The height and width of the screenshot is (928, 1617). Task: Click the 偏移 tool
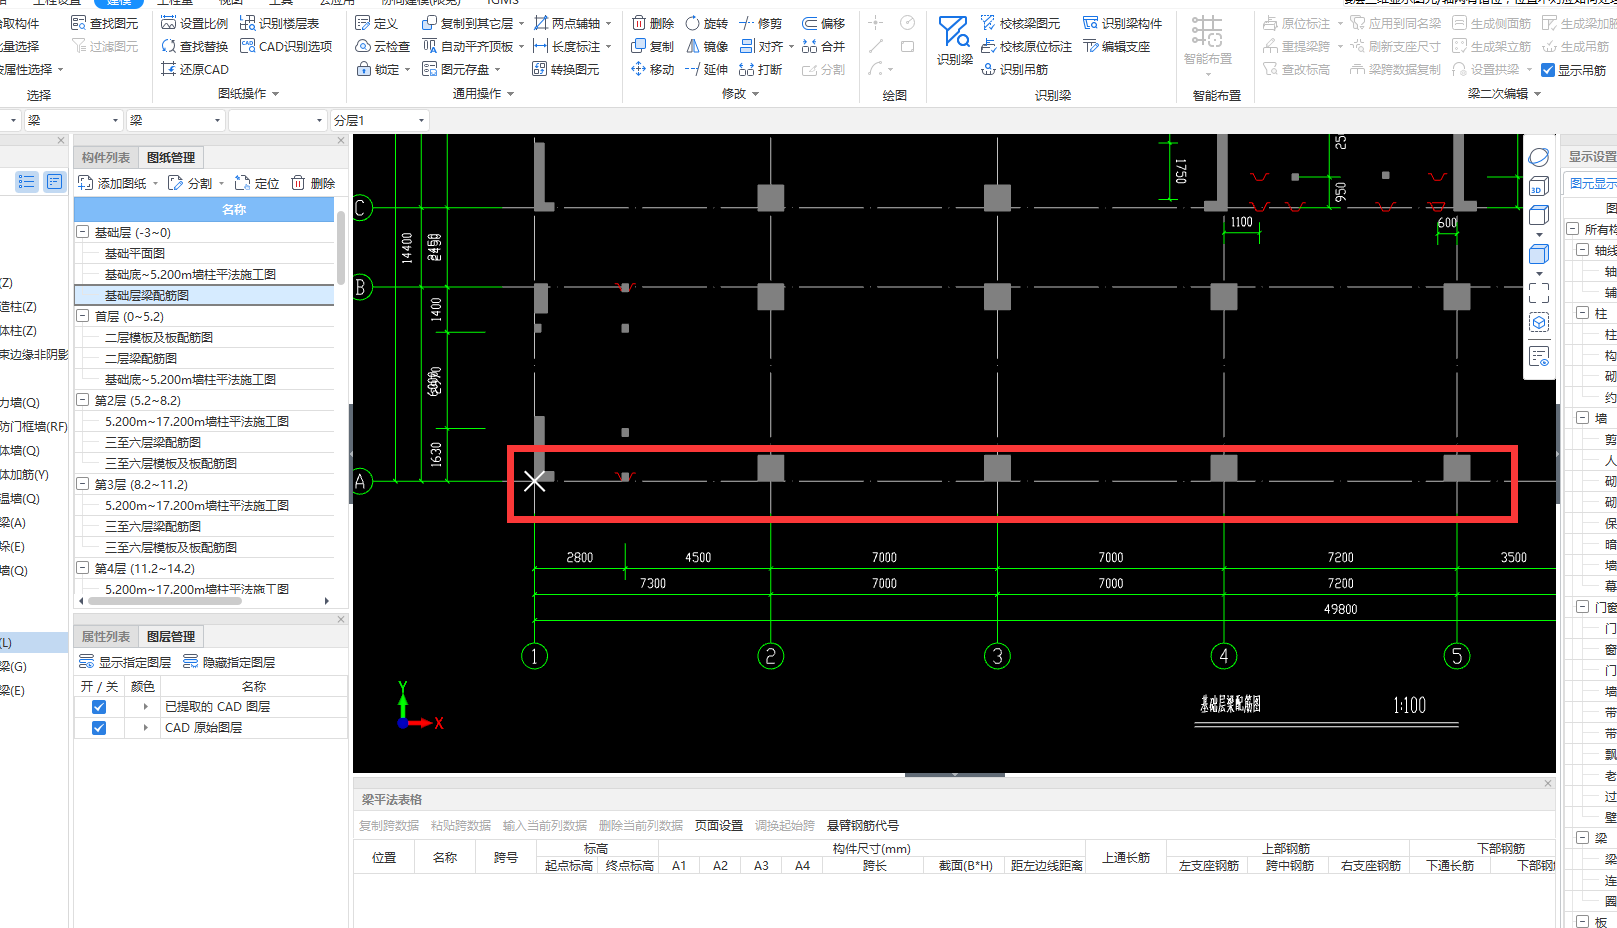point(823,23)
